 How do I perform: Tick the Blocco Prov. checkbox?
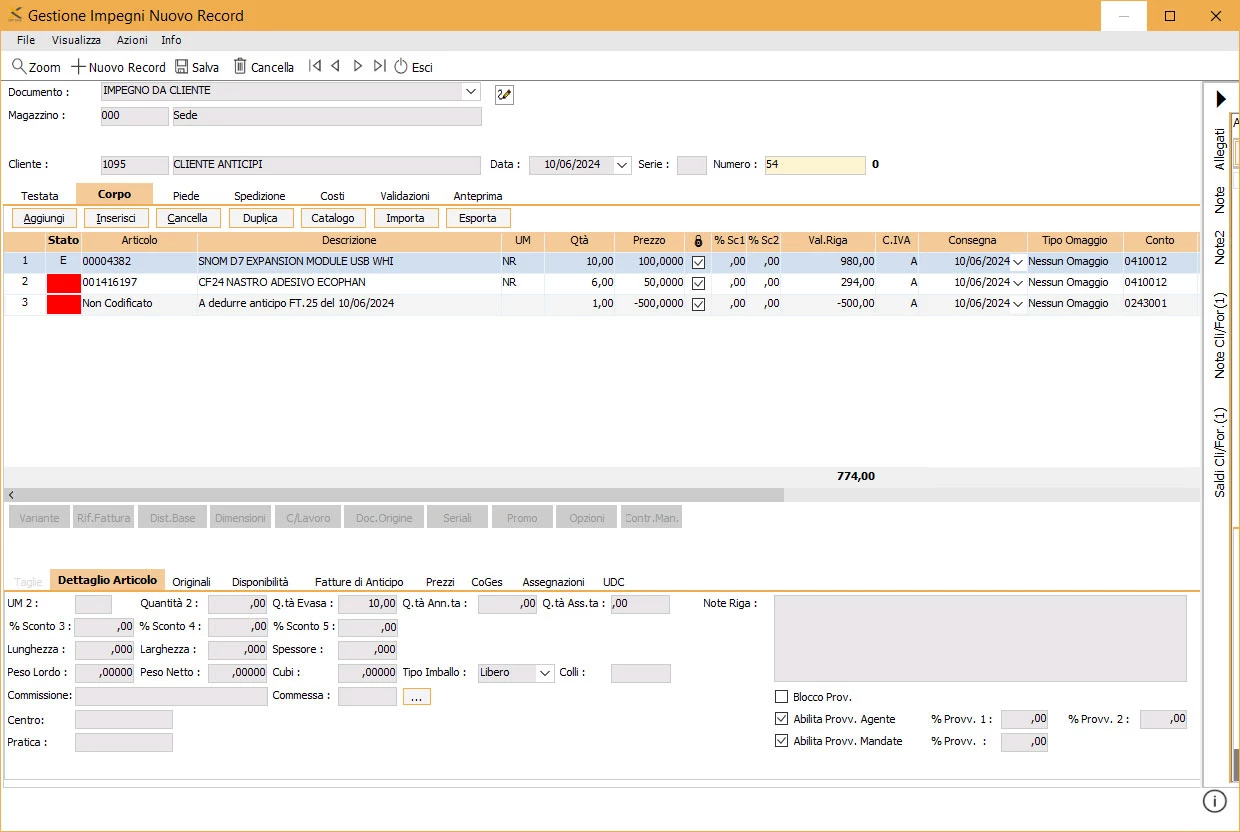782,697
